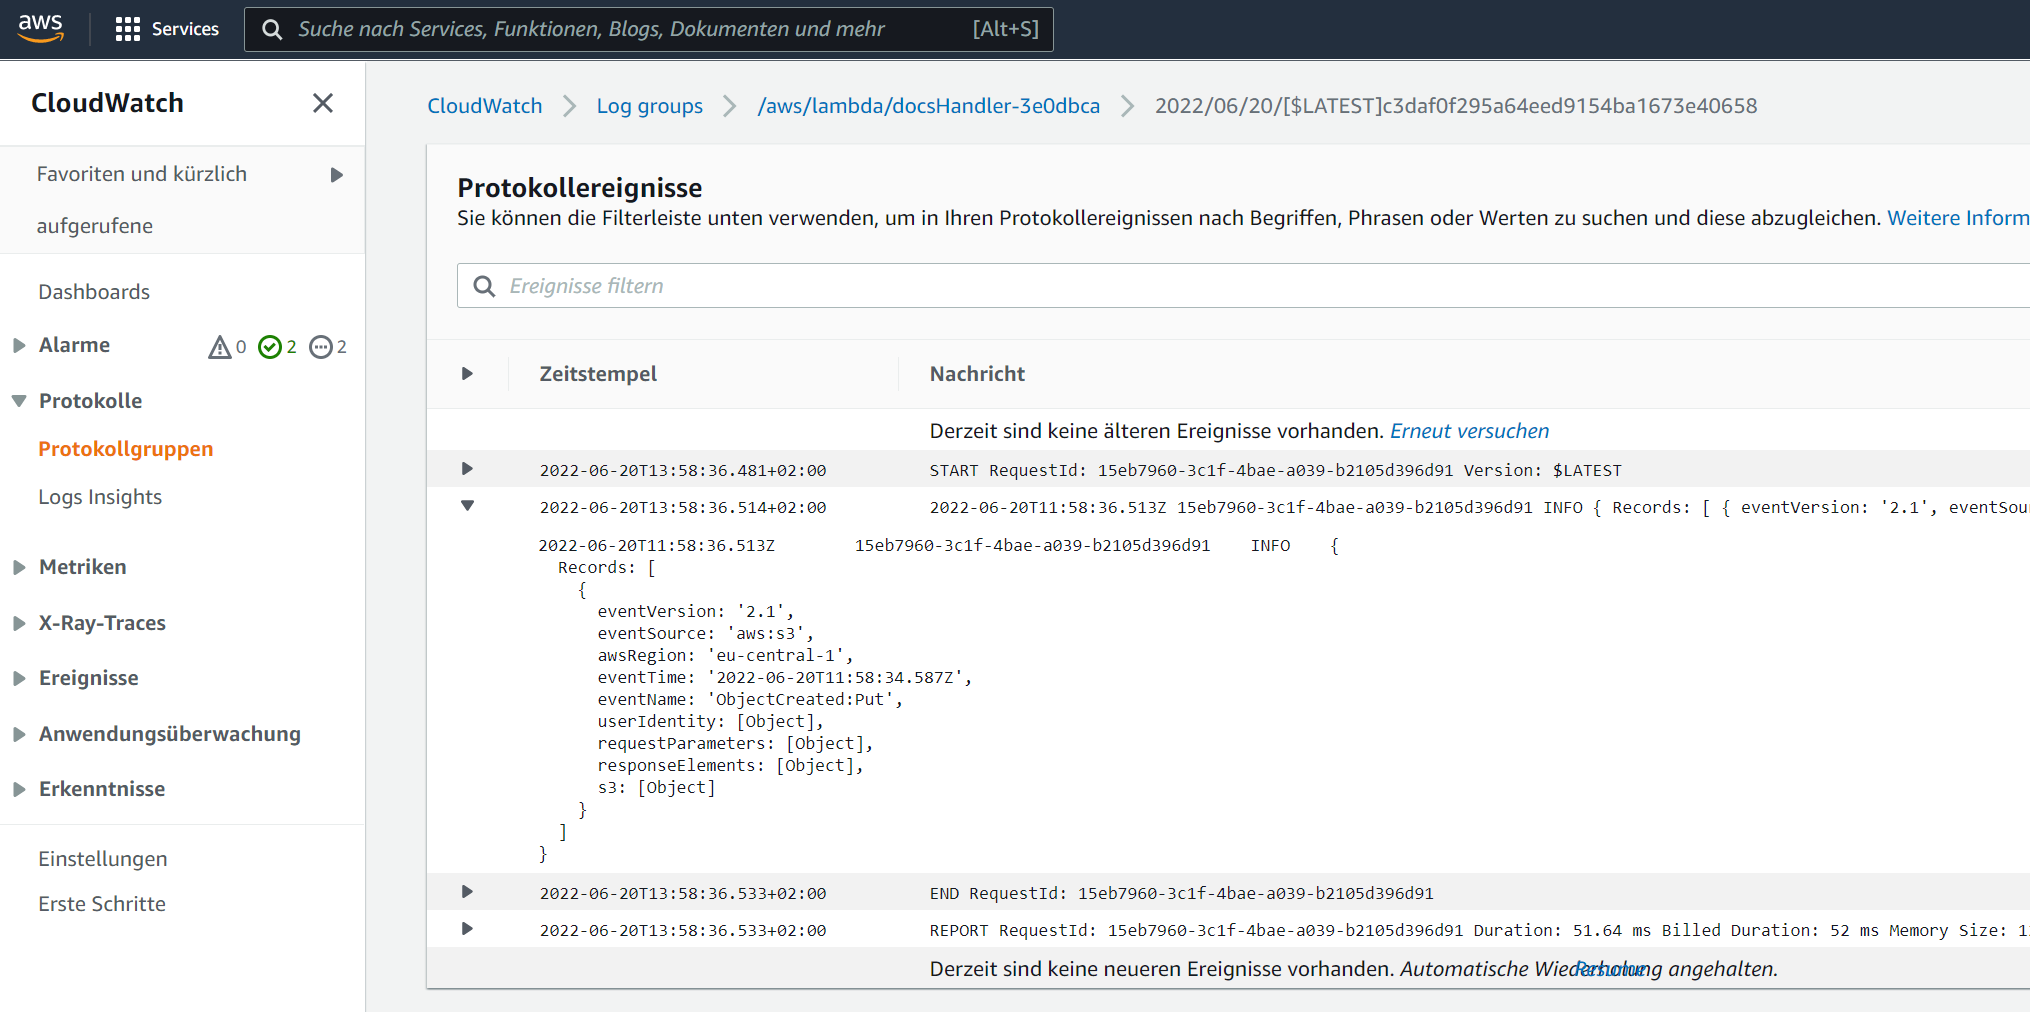The image size is (2030, 1012).
Task: Expand the Ereignisse sidebar section
Action: tap(19, 678)
